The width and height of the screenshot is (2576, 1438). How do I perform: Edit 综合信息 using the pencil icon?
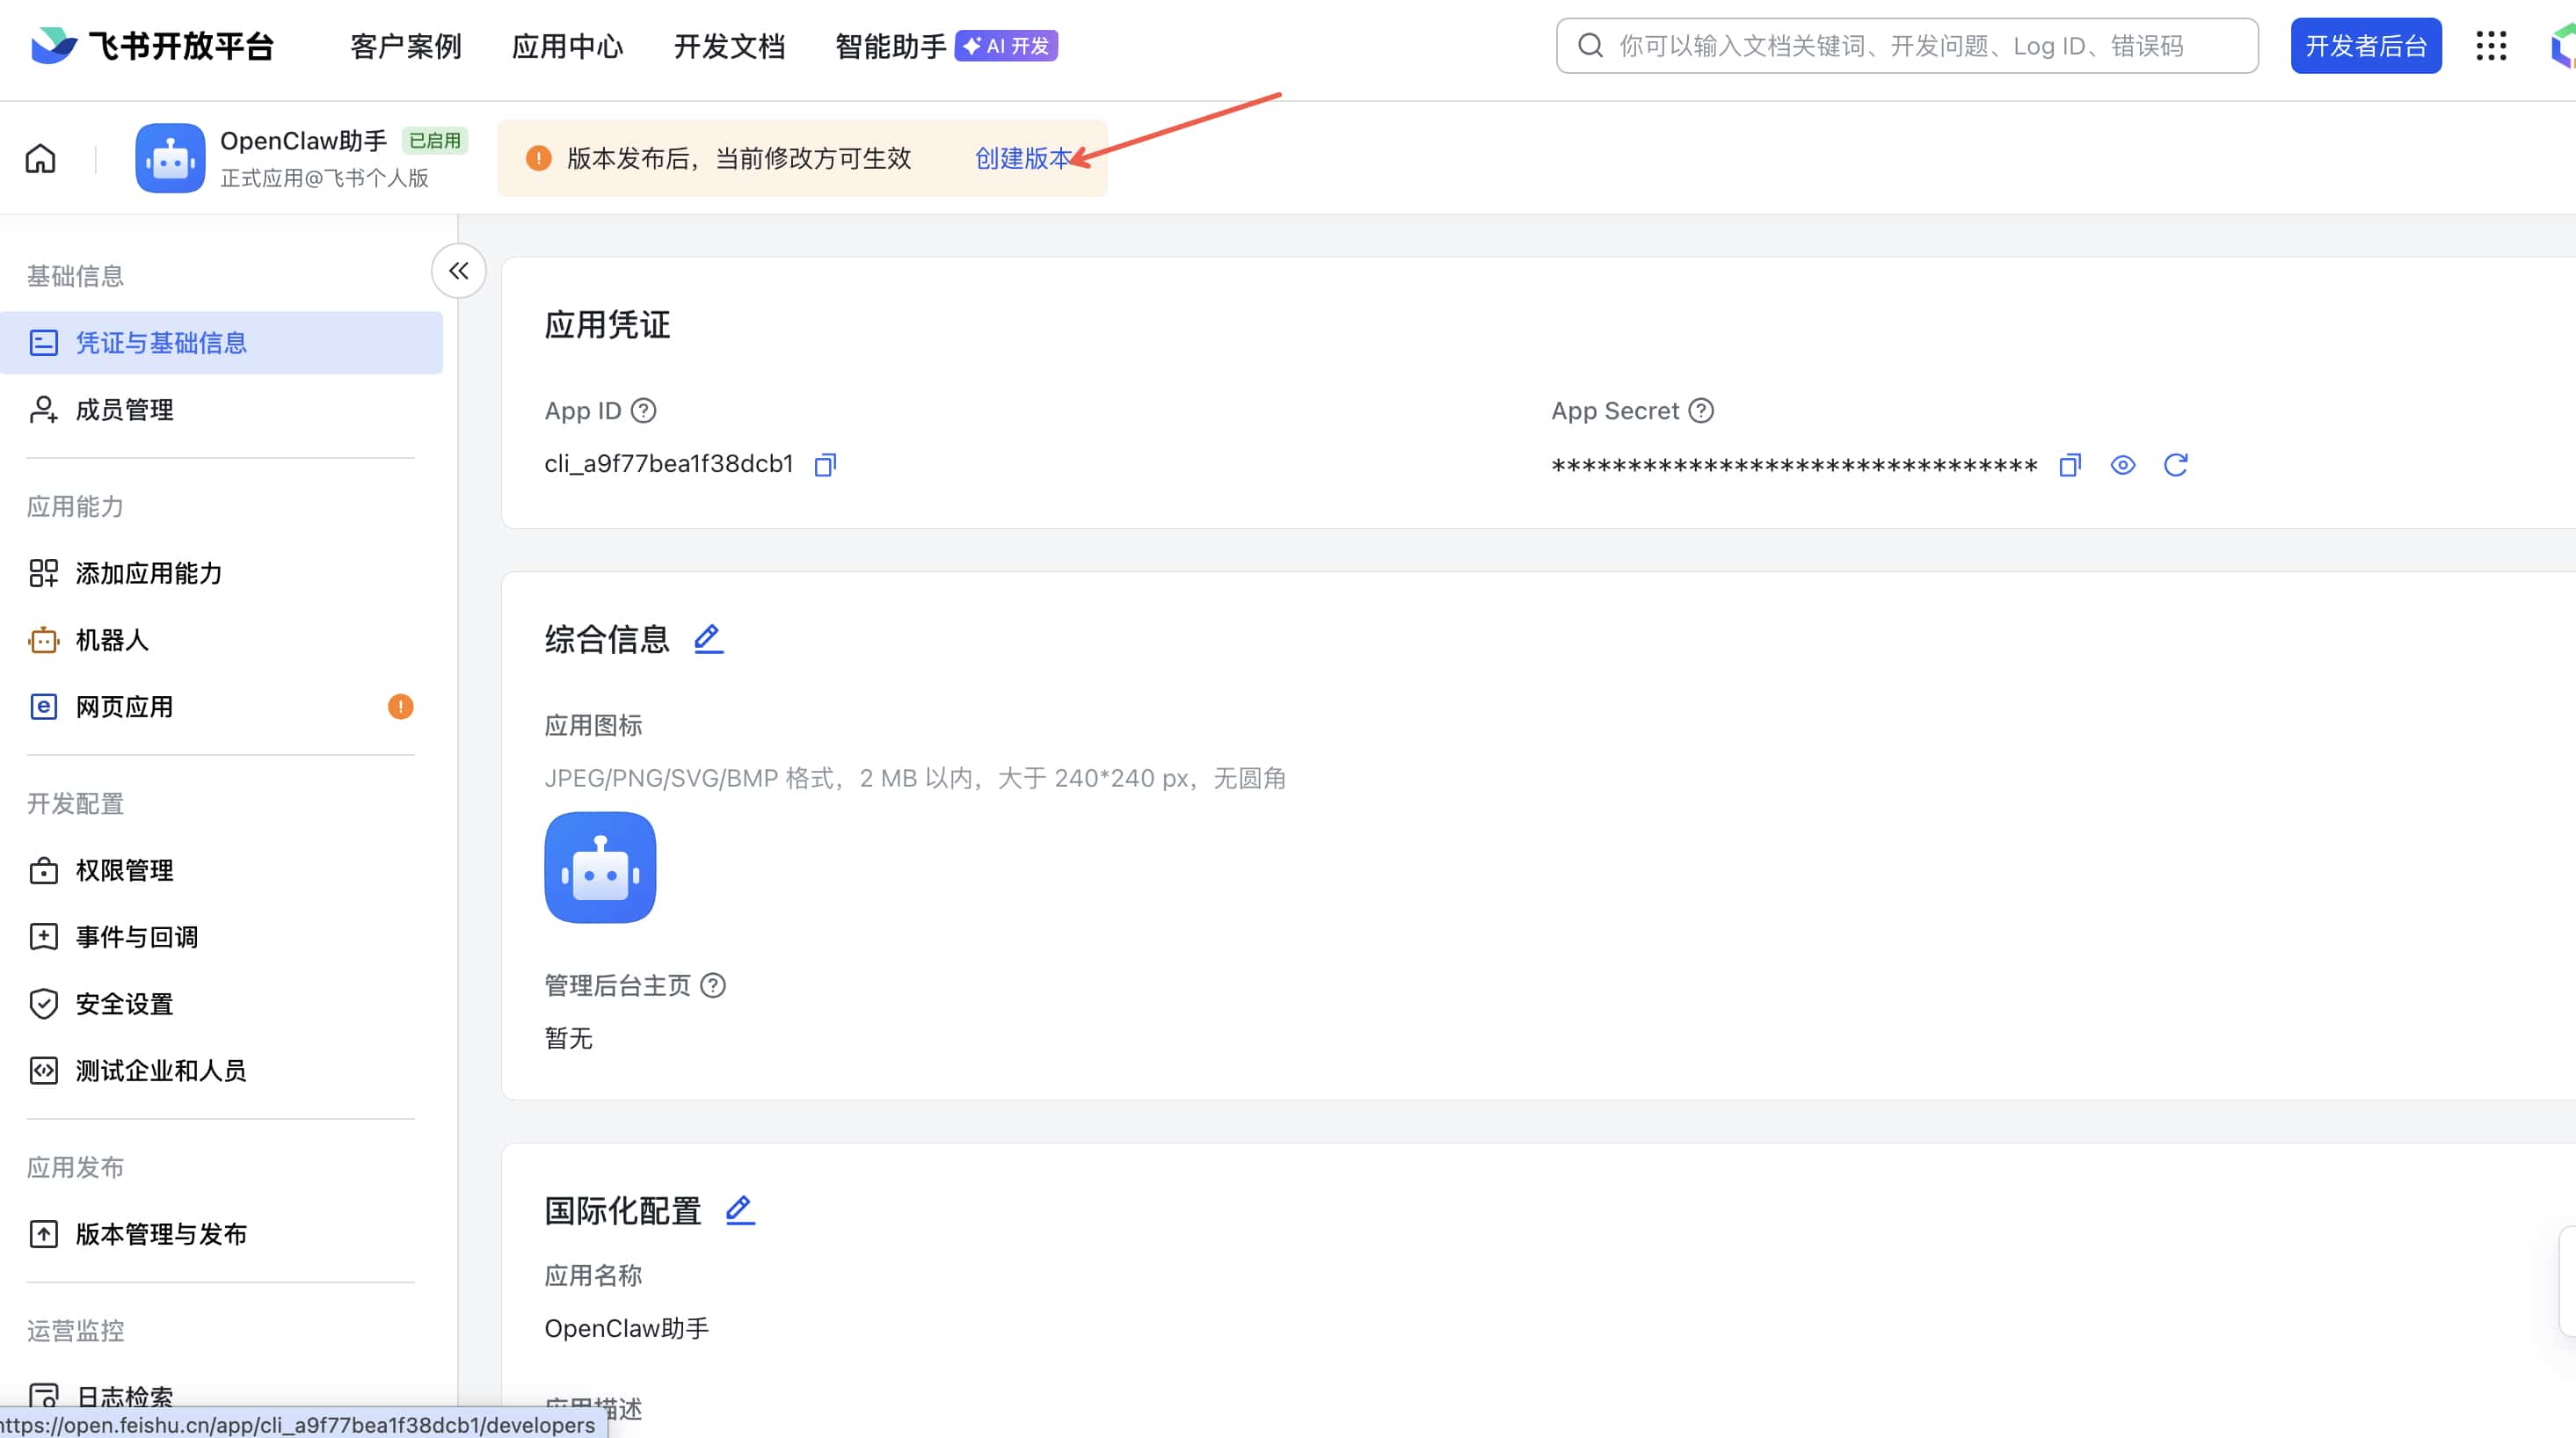[708, 638]
